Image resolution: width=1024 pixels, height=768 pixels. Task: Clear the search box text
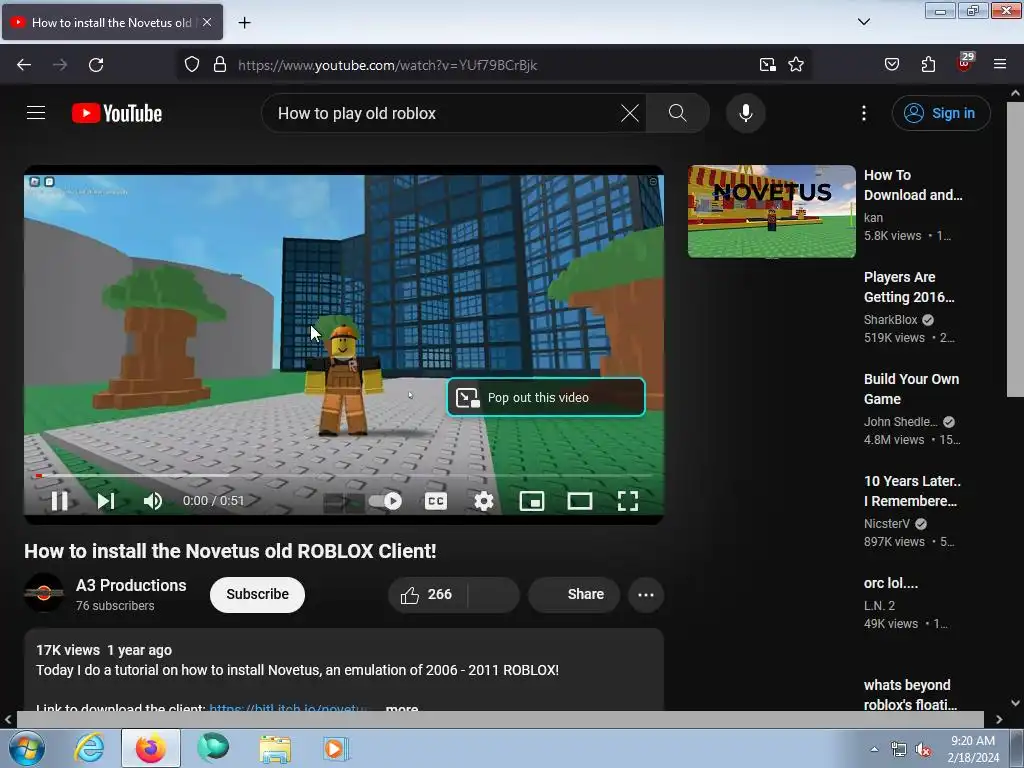coord(630,113)
